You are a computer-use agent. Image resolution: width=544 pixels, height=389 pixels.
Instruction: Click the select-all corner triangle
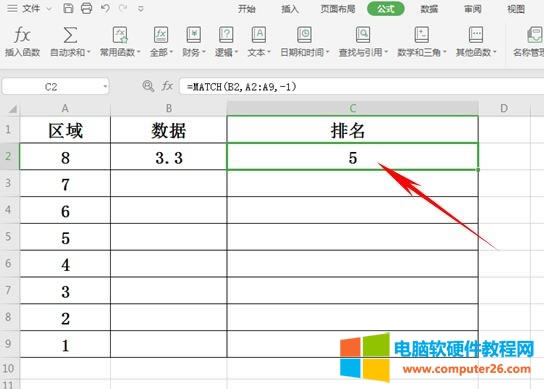click(12, 109)
